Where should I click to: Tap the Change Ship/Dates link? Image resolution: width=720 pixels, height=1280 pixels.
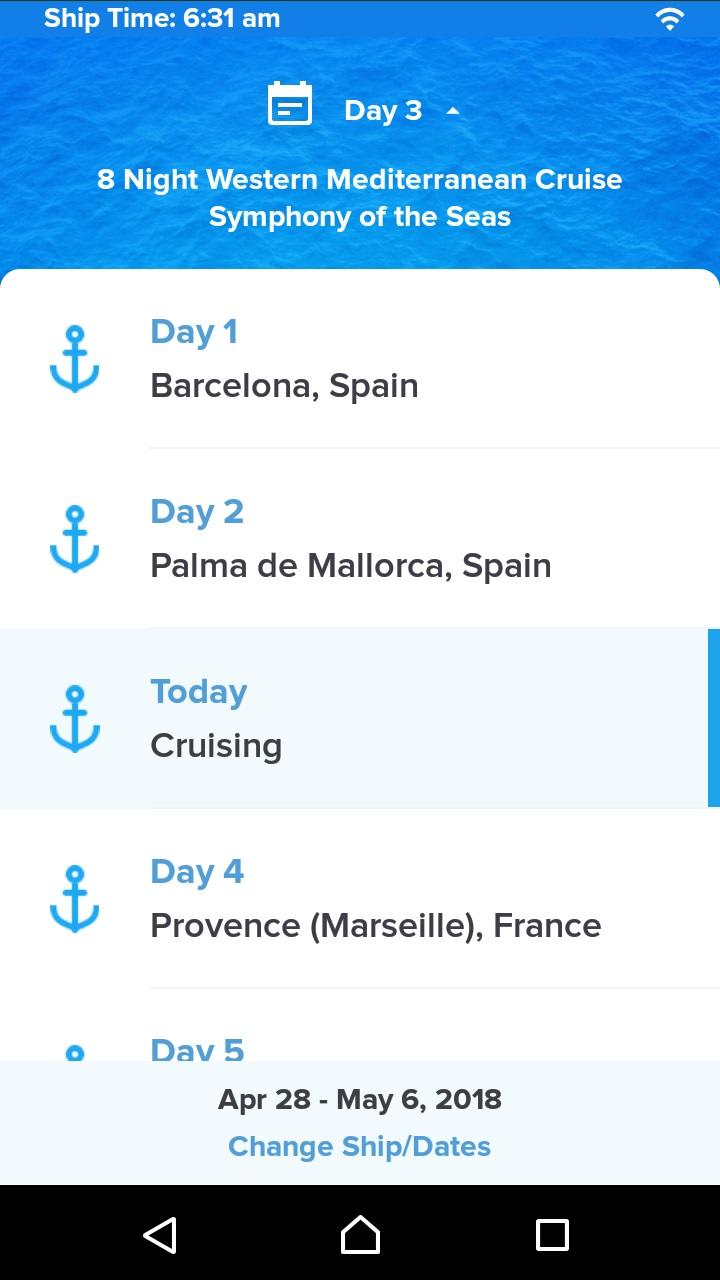tap(359, 1146)
